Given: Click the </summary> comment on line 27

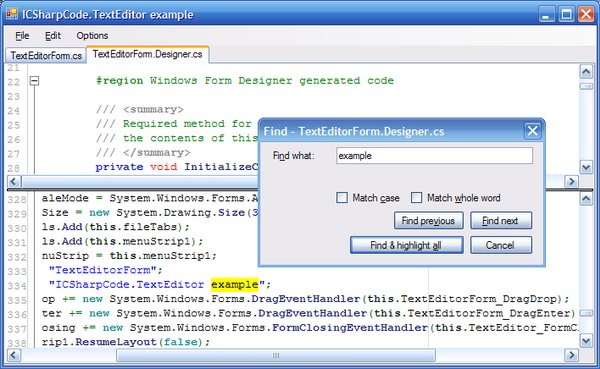Looking at the screenshot, I should (157, 153).
